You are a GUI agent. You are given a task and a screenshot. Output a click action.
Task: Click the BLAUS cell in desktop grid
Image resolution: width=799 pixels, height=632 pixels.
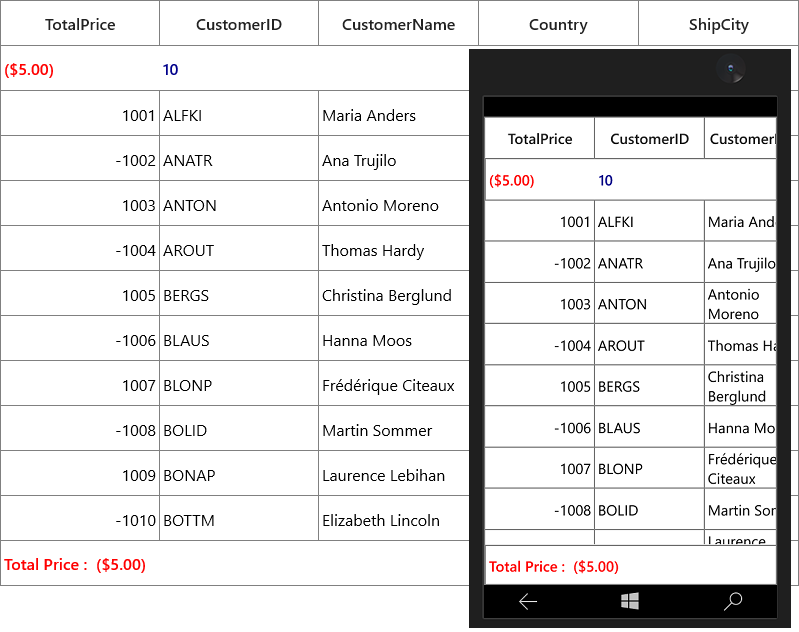pos(239,338)
